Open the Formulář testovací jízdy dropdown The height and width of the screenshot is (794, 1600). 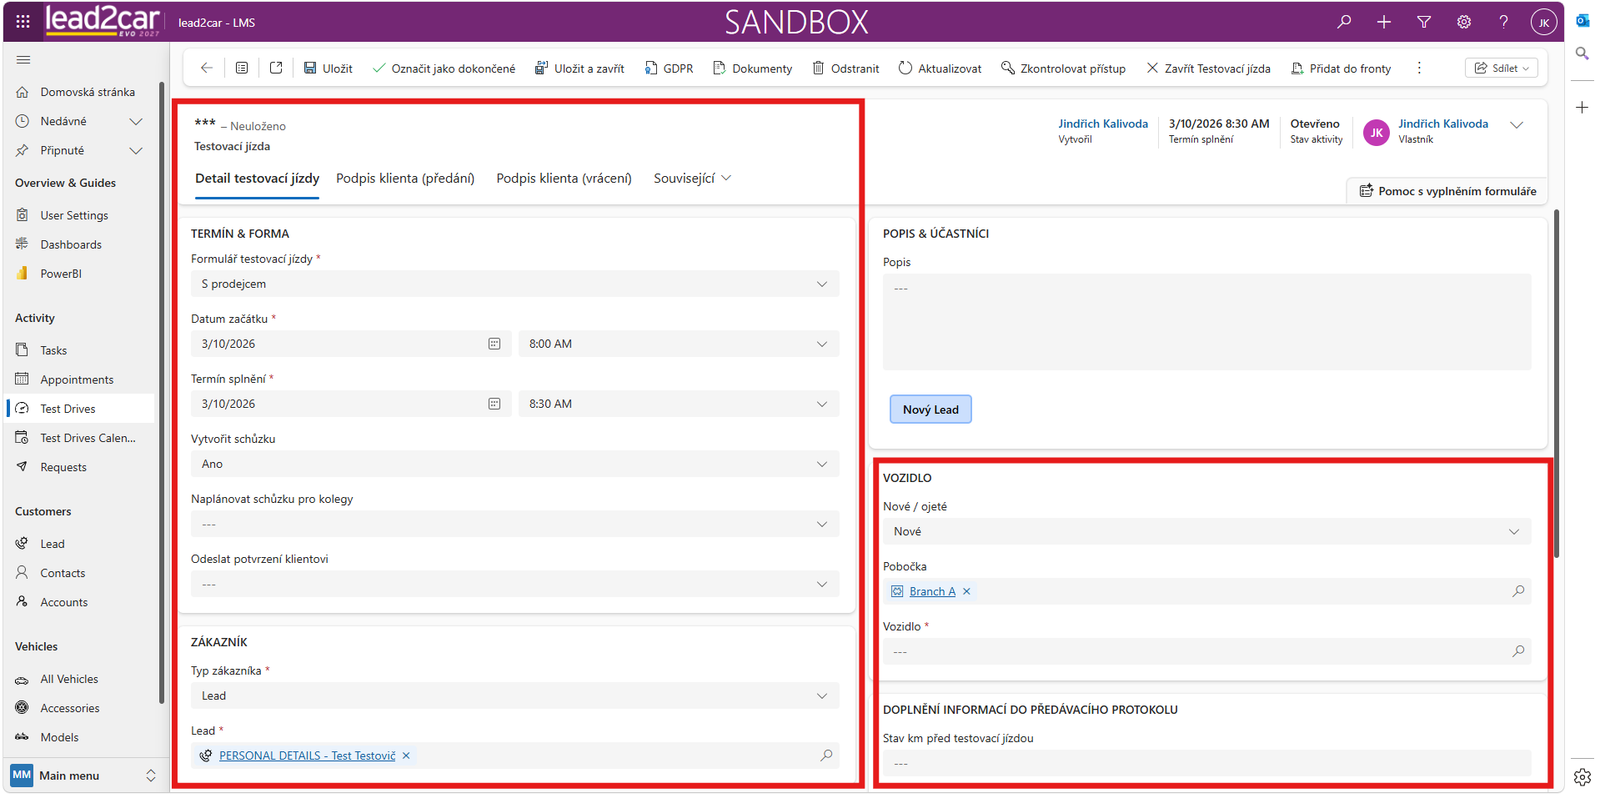click(515, 284)
